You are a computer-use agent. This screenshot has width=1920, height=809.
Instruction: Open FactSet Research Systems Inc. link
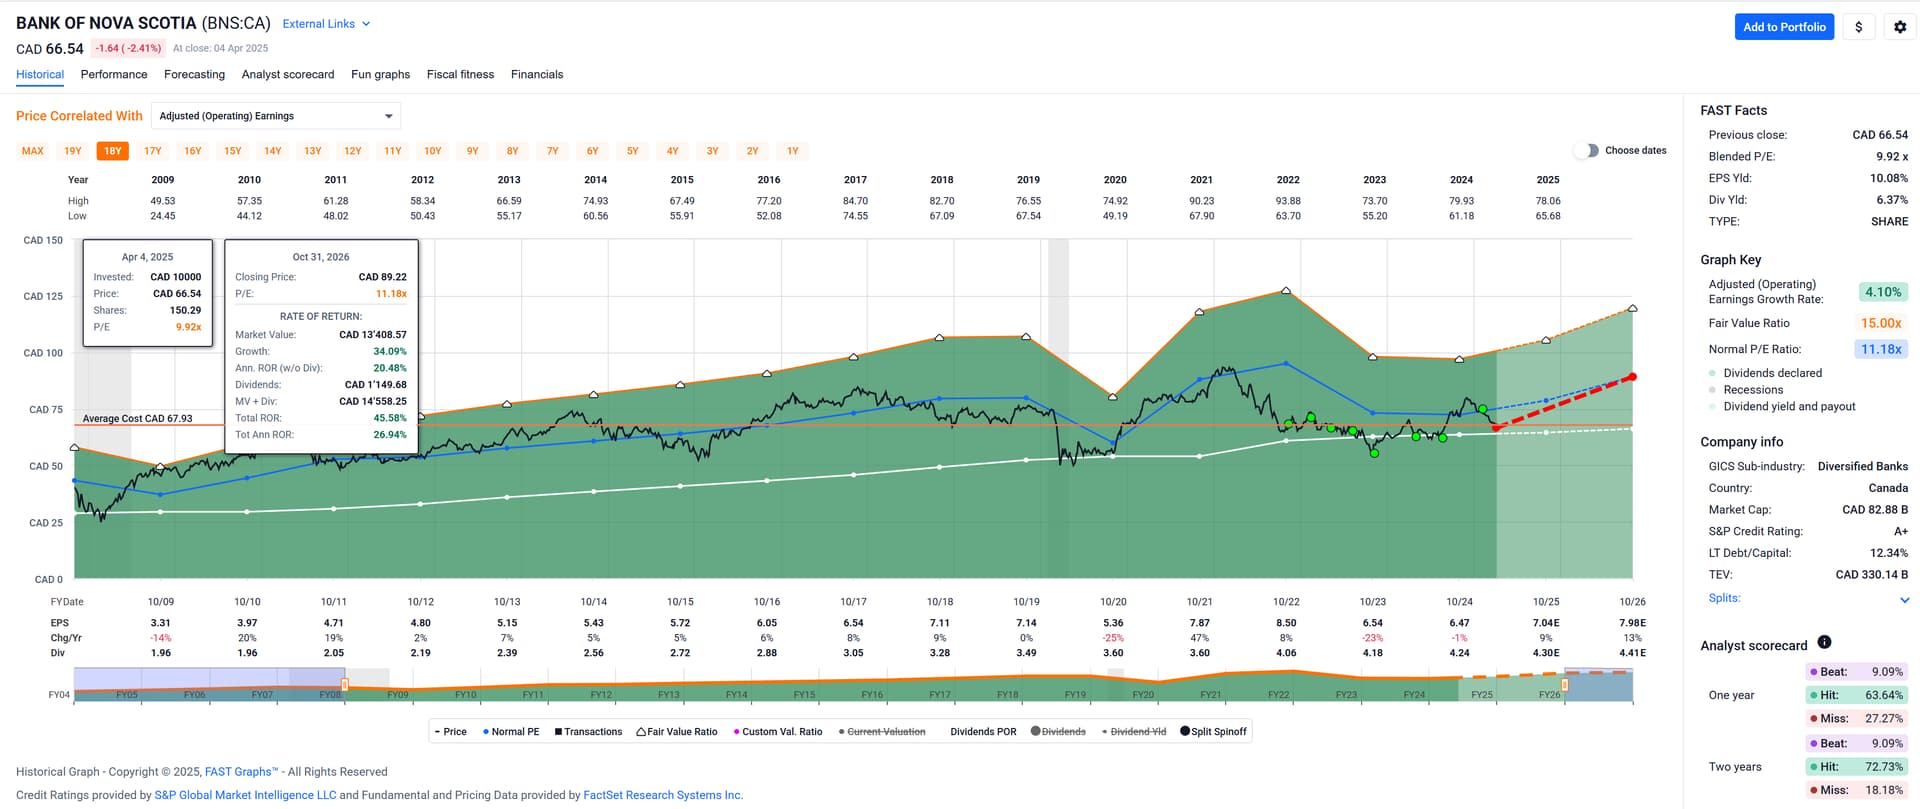663,796
